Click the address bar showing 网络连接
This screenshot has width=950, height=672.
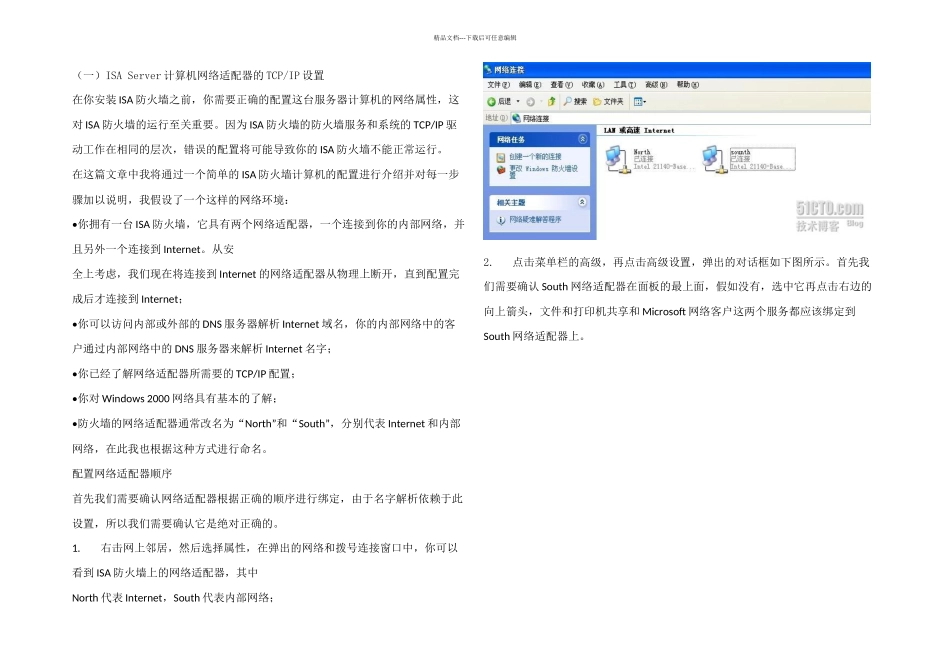691,118
